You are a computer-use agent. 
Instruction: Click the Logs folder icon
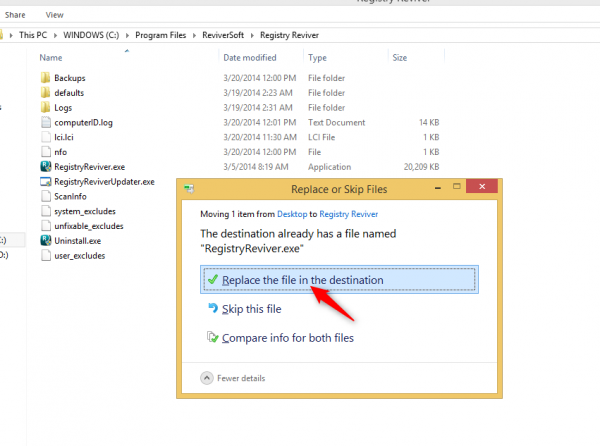tap(45, 107)
